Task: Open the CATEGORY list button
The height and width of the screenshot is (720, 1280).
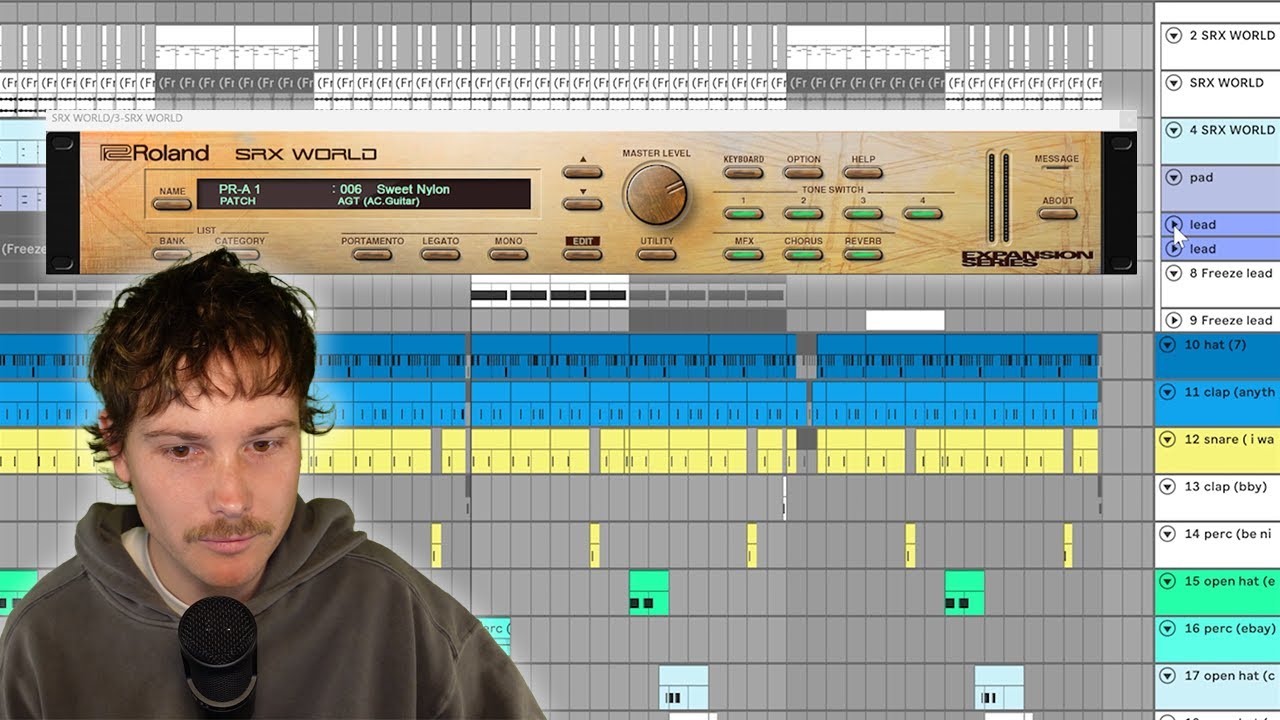Action: [240, 254]
